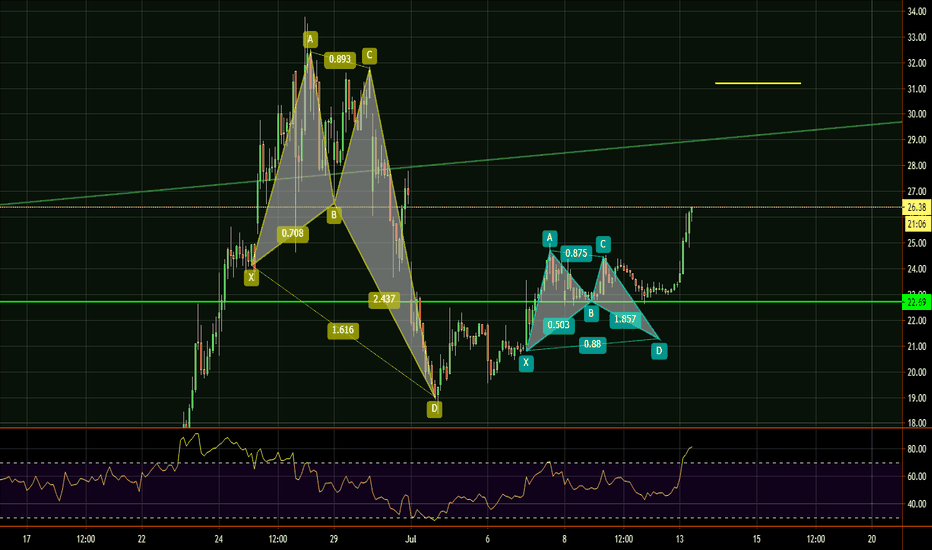932x550 pixels.
Task: Click the 22.00 price axis label
Action: coord(917,321)
